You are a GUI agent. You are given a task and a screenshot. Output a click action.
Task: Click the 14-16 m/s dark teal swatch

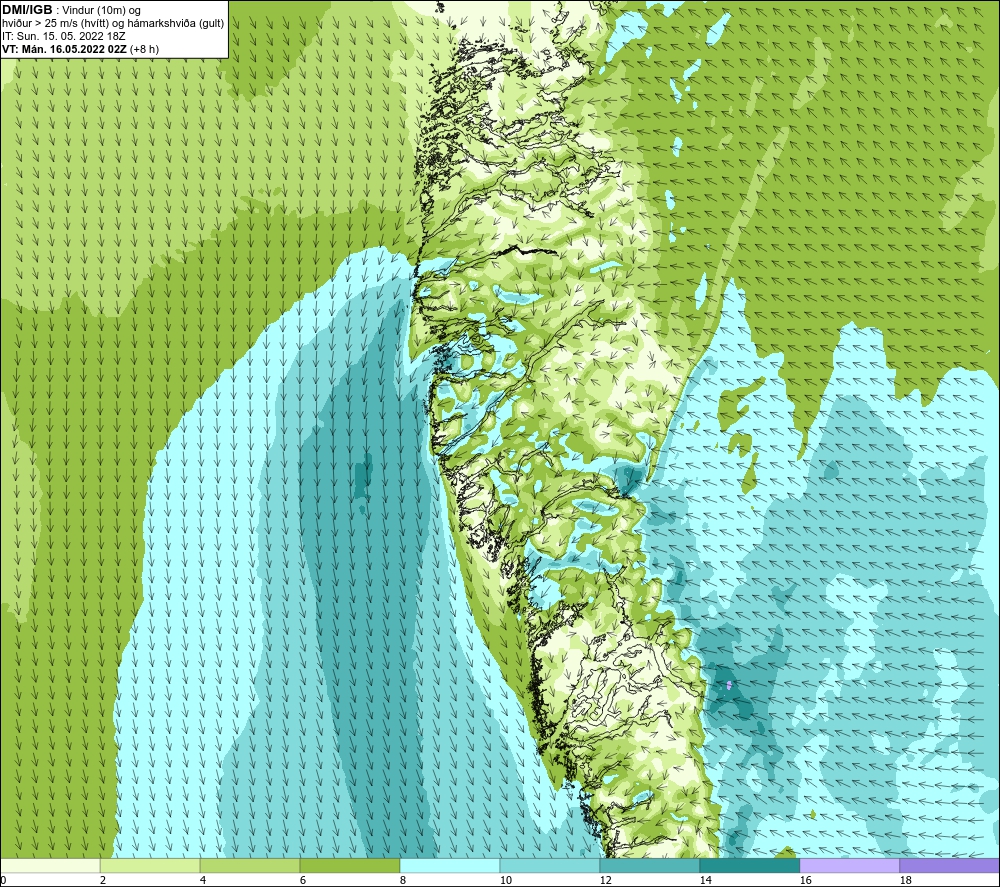click(750, 865)
